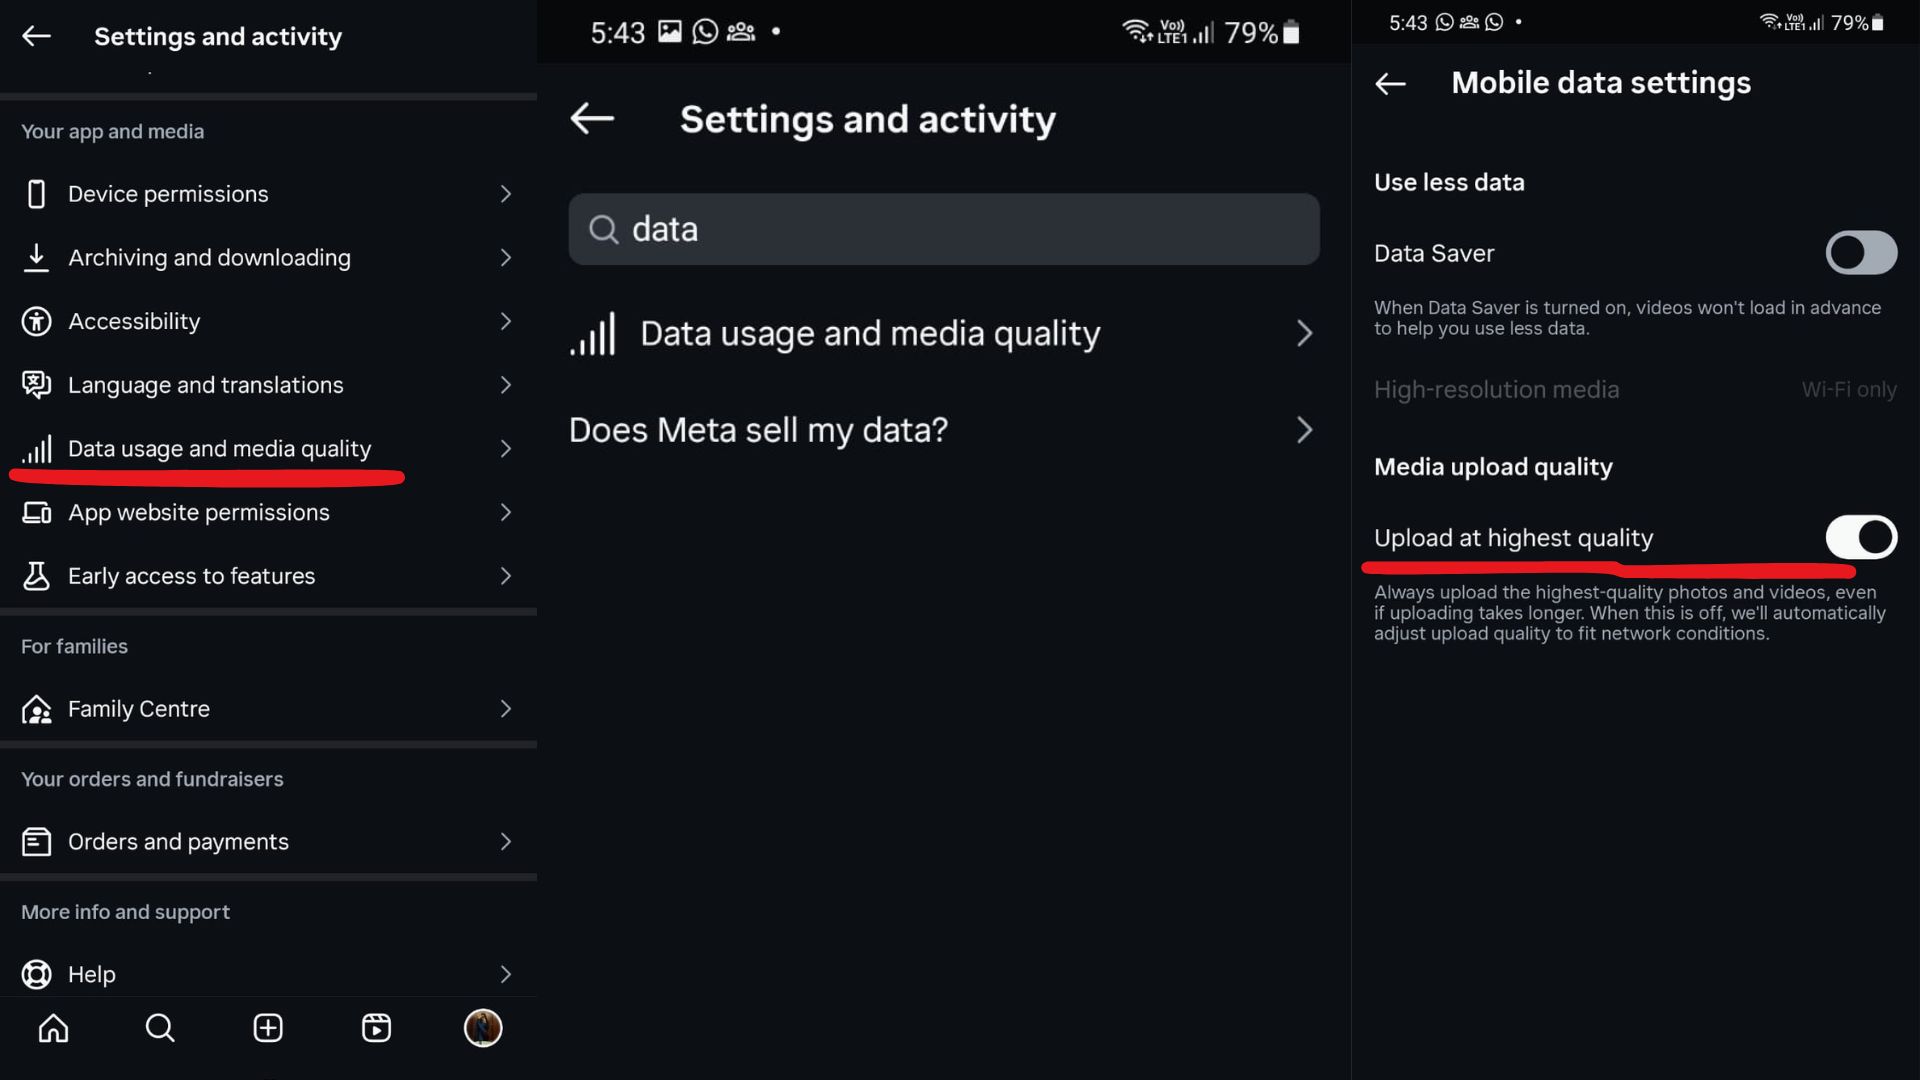1920x1080 pixels.
Task: Open Accessibility via its icon
Action: [x=36, y=321]
